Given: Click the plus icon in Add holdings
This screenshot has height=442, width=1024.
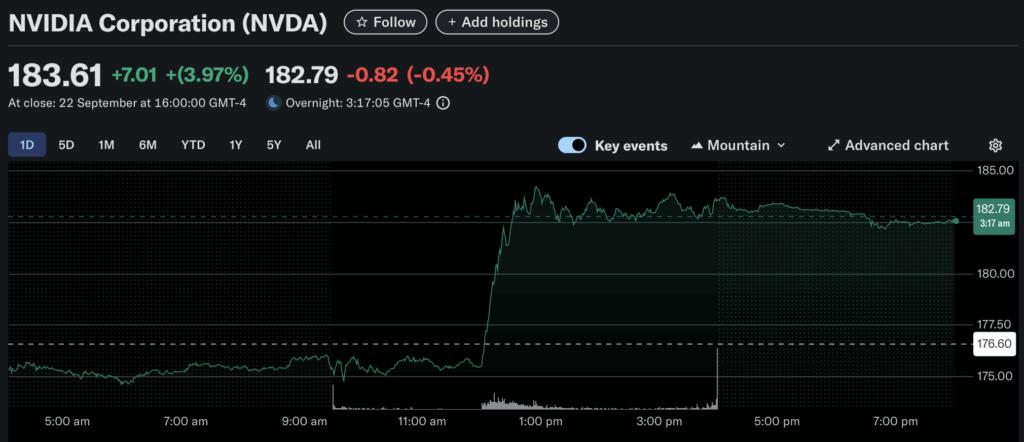Looking at the screenshot, I should click(453, 22).
